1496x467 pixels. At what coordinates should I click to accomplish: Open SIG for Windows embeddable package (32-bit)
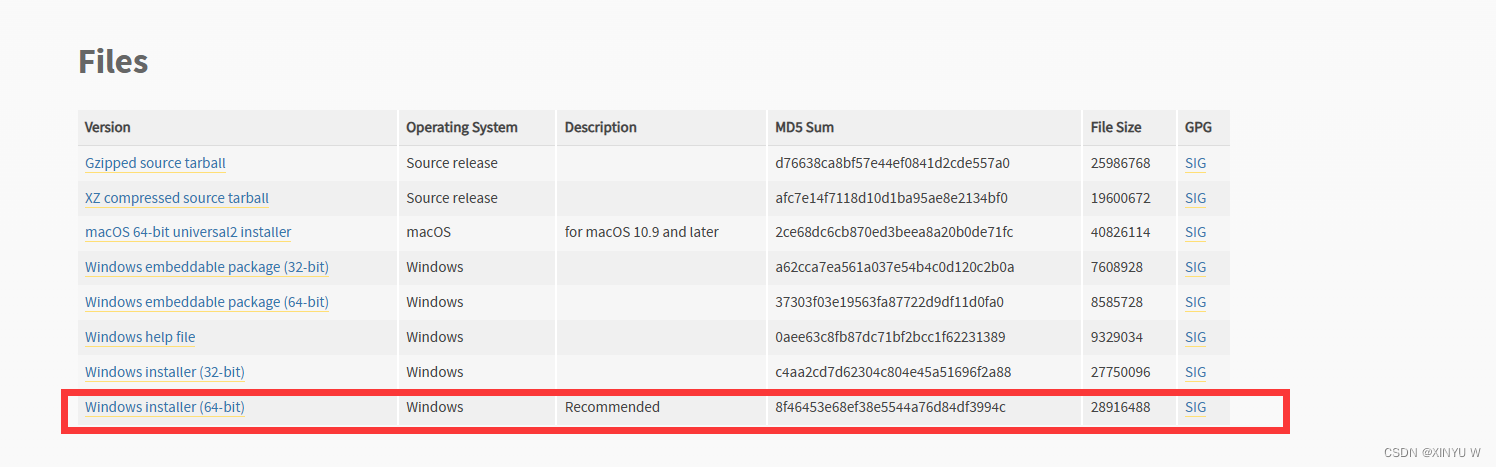coord(1195,267)
